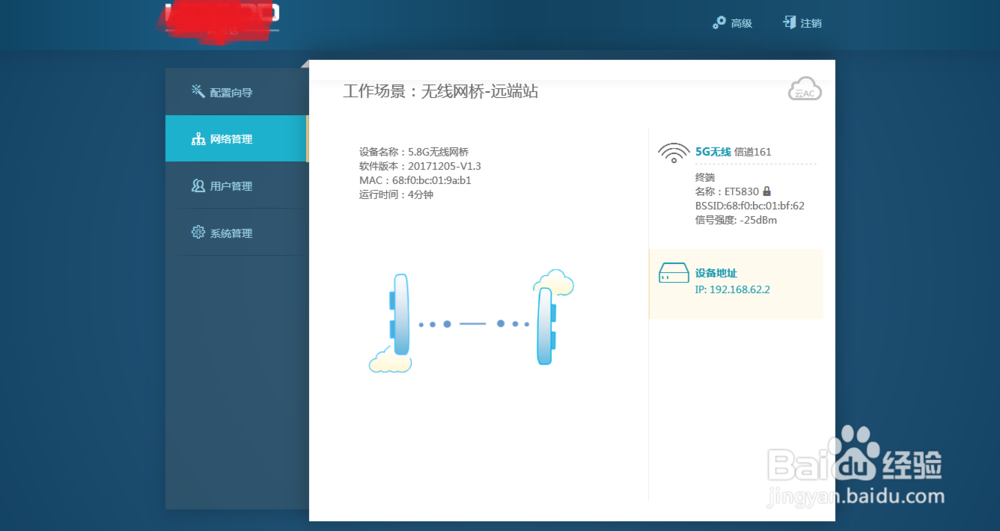Click the 终端 label
Viewport: 1000px width, 531px height.
pyautogui.click(x=705, y=177)
